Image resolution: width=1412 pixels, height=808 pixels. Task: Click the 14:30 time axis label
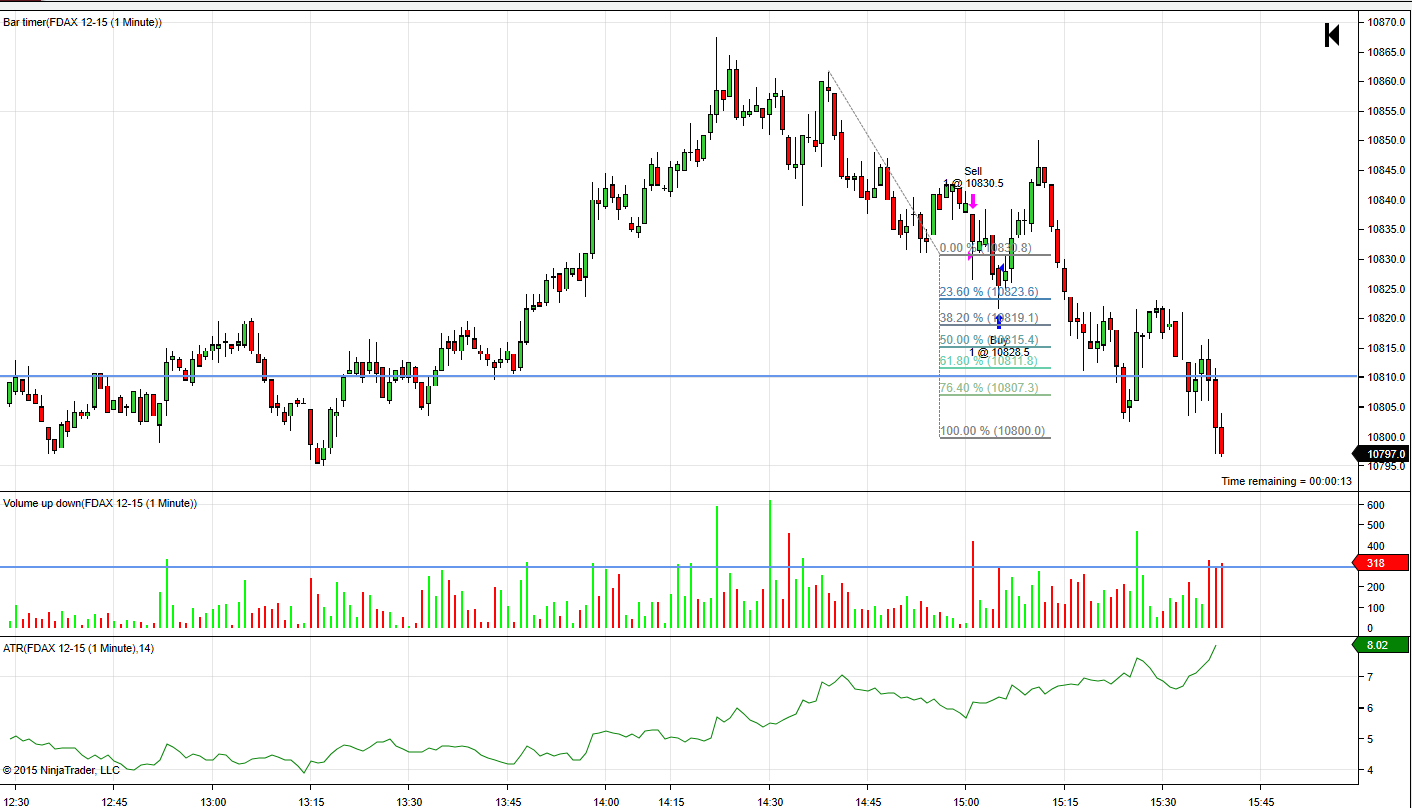769,802
